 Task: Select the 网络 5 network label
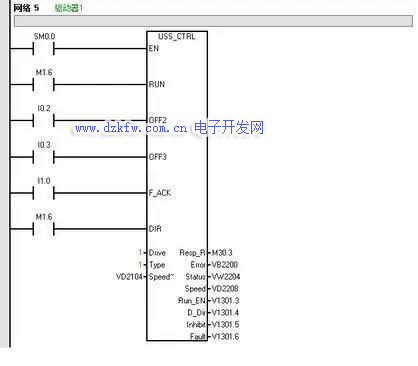26,8
